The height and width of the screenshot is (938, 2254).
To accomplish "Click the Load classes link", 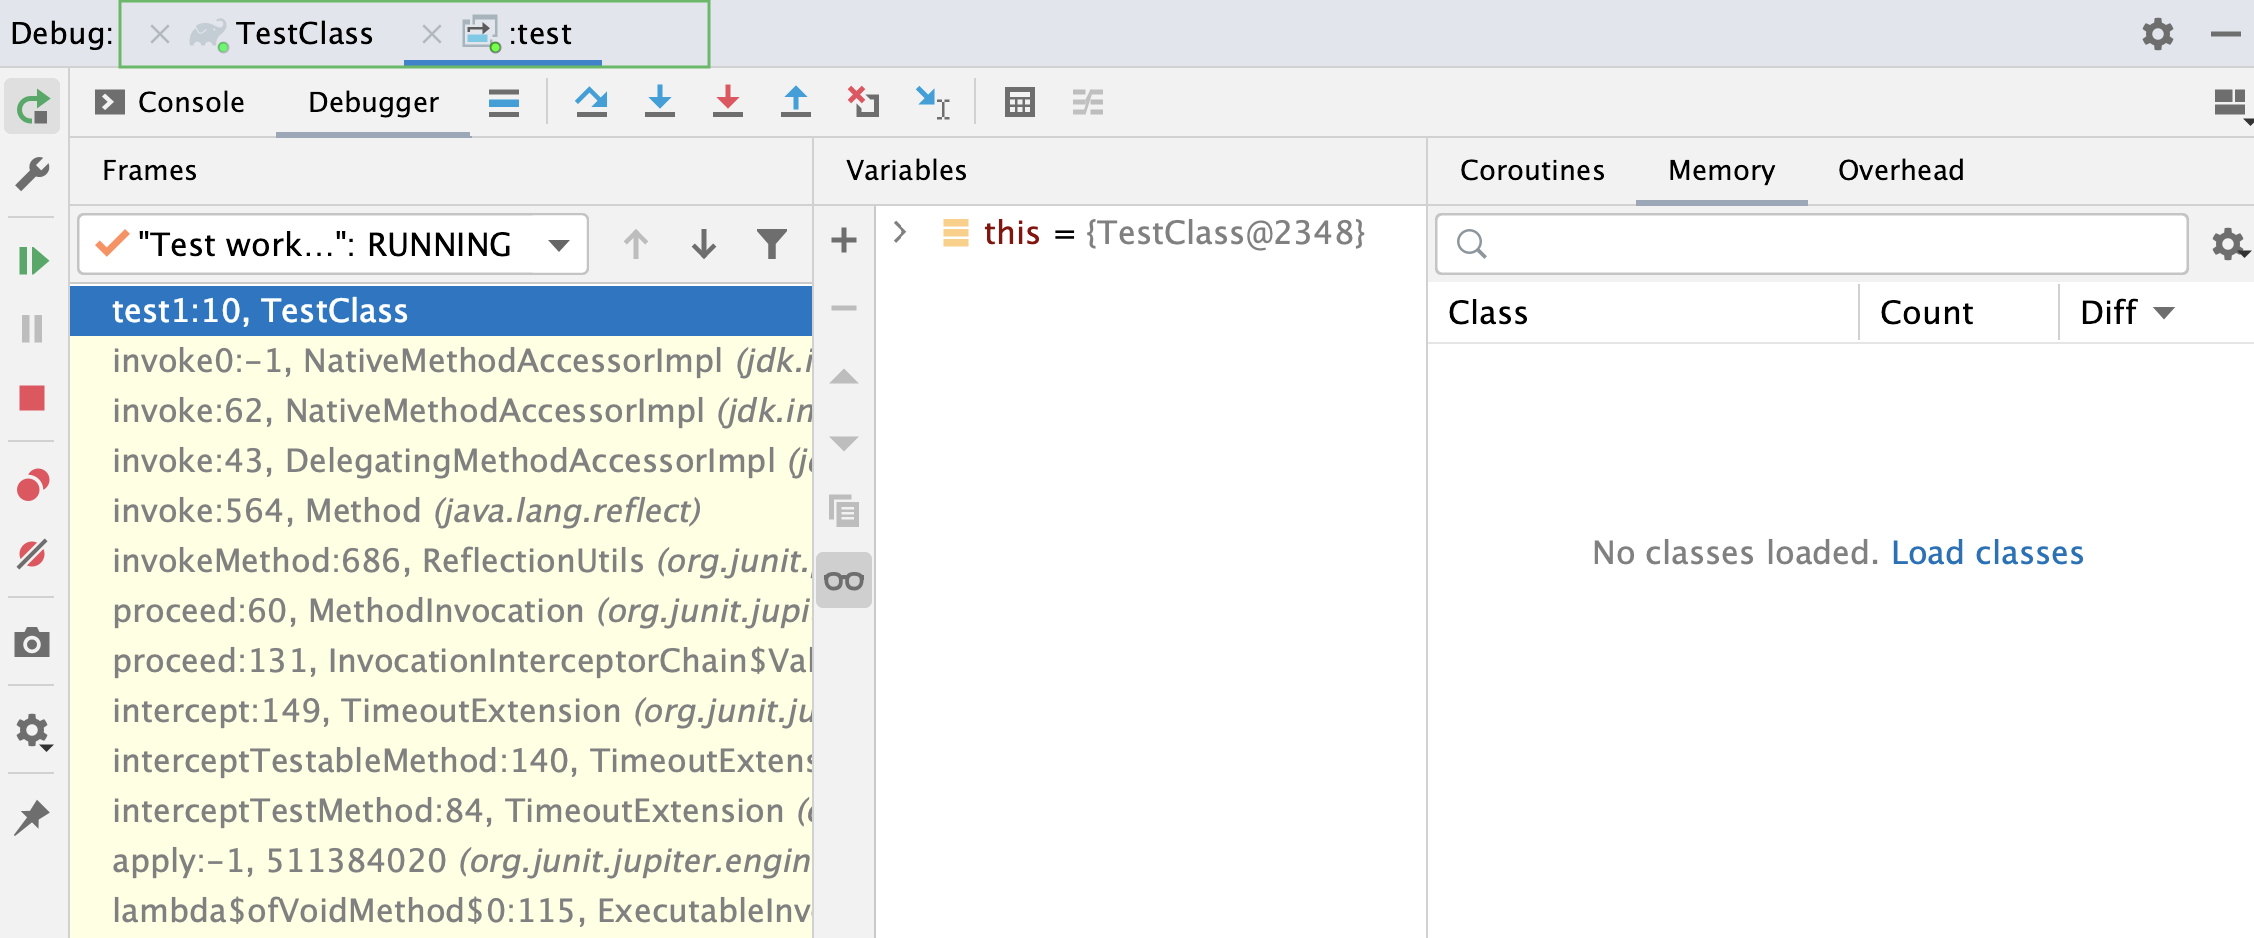I will pos(1986,552).
